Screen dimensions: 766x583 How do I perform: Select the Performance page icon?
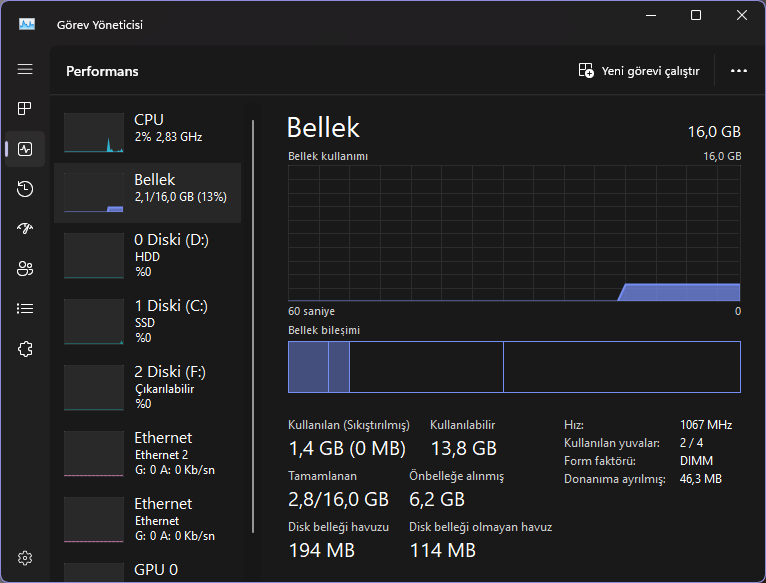[x=25, y=149]
